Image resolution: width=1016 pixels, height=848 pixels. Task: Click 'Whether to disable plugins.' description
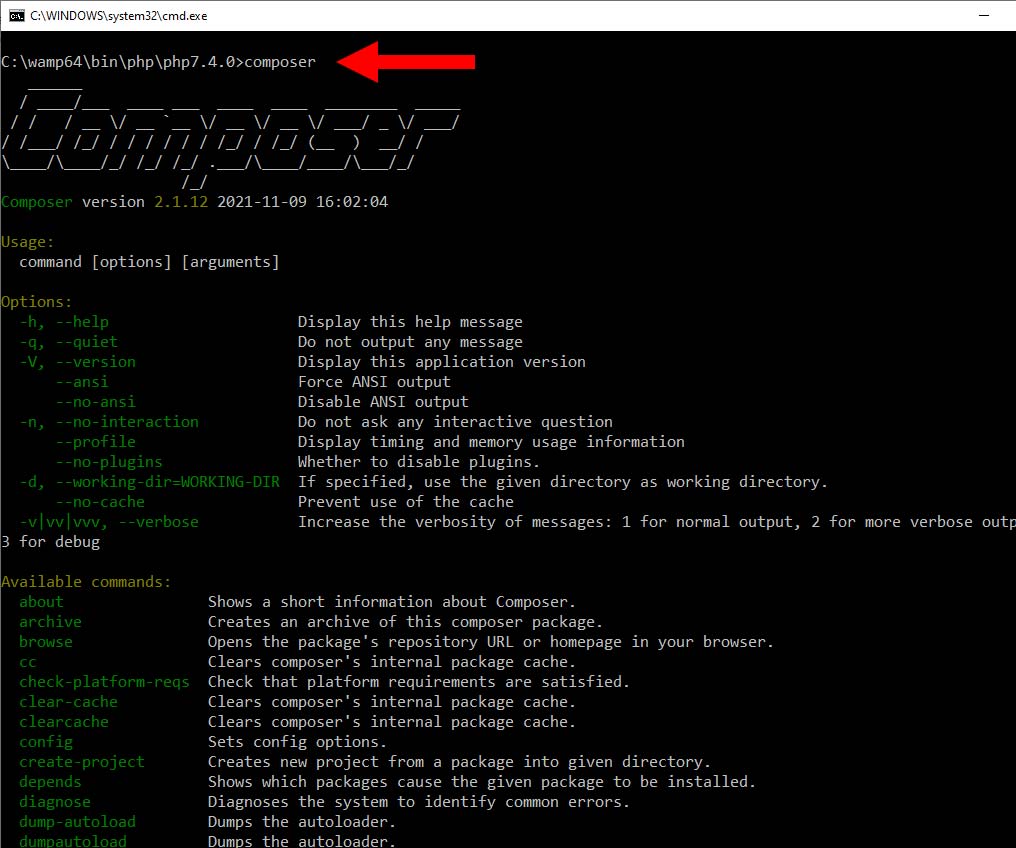point(419,462)
